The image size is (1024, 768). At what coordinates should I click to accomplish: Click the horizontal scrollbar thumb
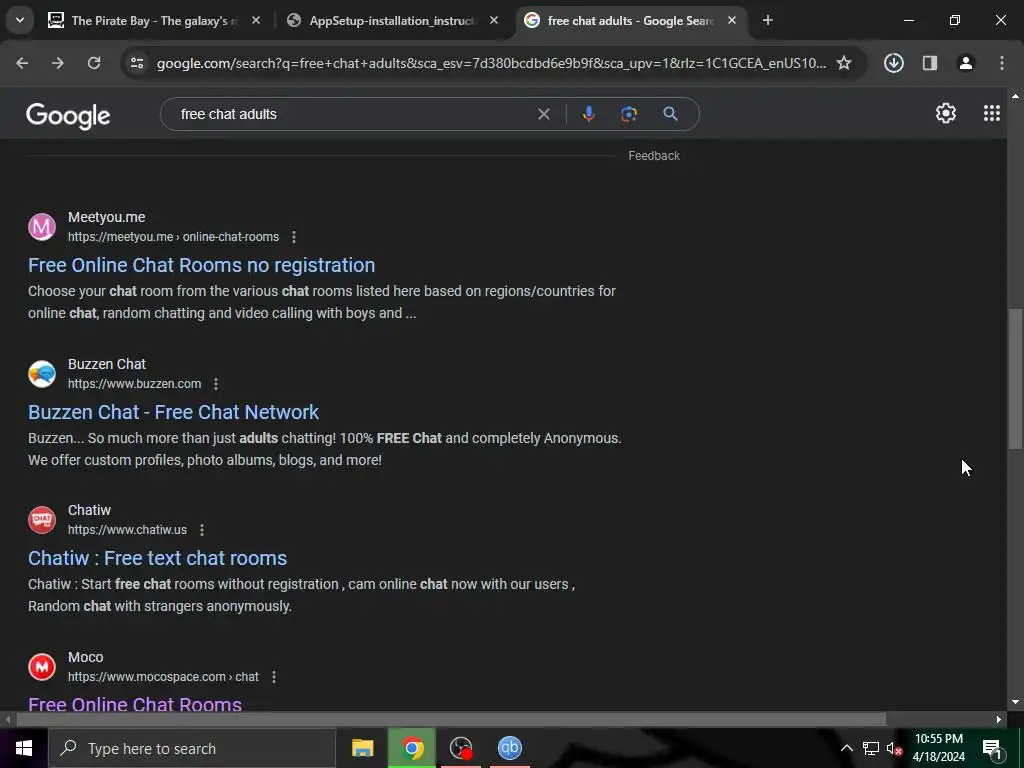pos(451,720)
